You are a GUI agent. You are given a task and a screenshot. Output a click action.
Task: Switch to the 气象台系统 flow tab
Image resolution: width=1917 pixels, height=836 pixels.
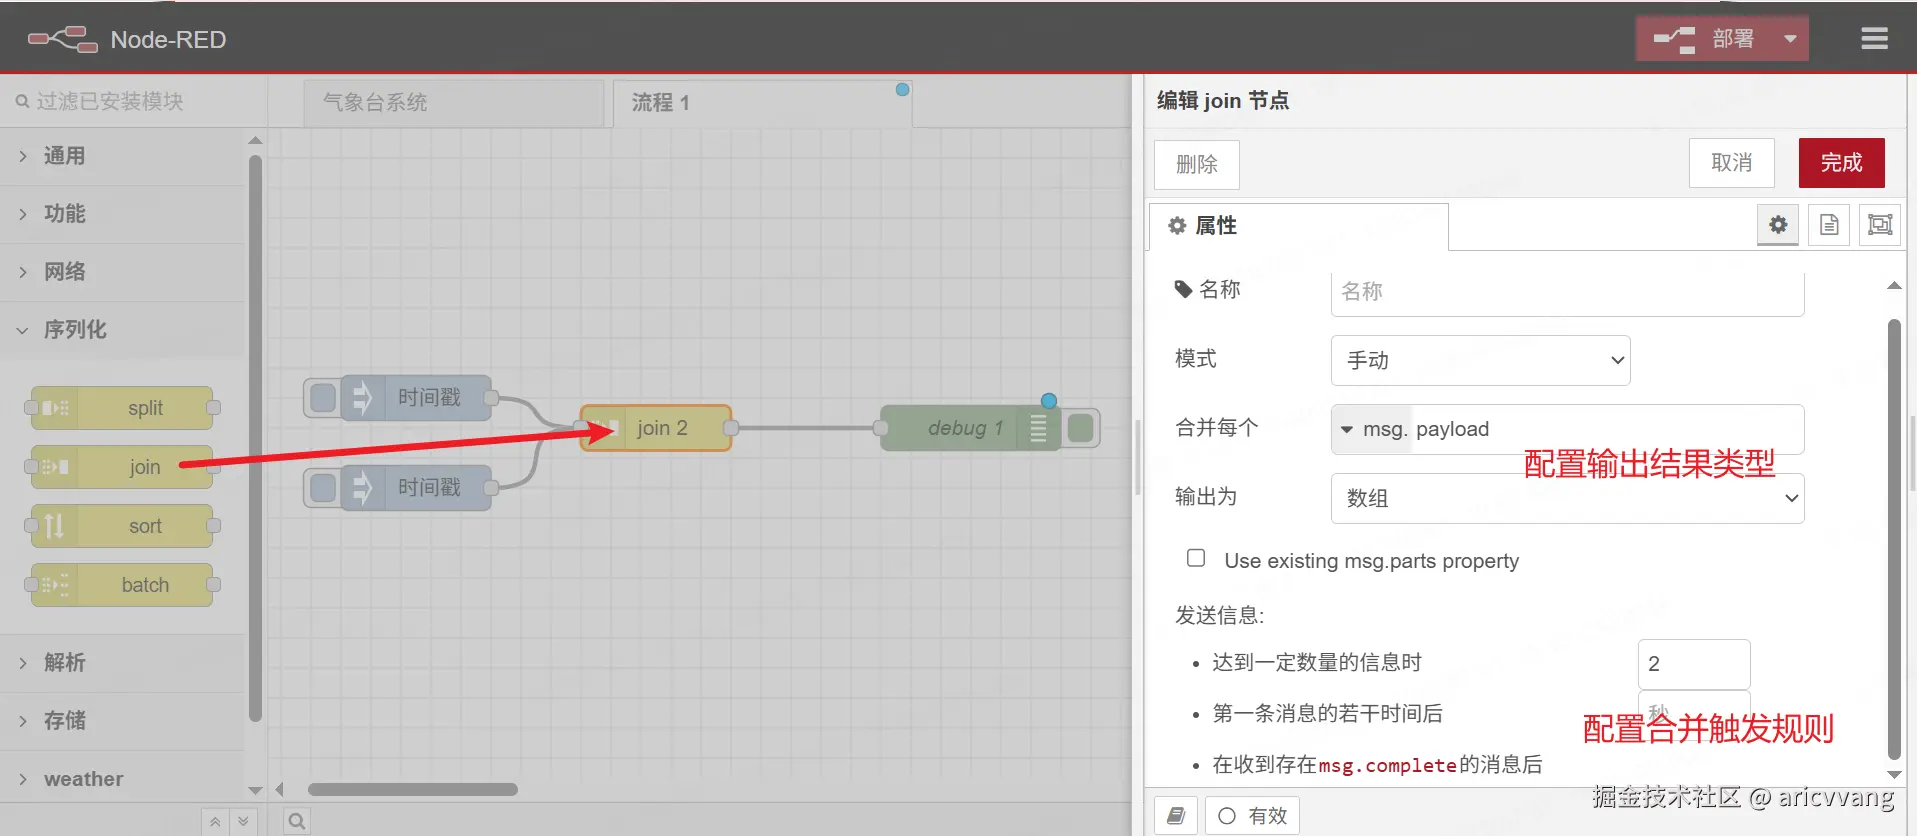[x=454, y=103]
